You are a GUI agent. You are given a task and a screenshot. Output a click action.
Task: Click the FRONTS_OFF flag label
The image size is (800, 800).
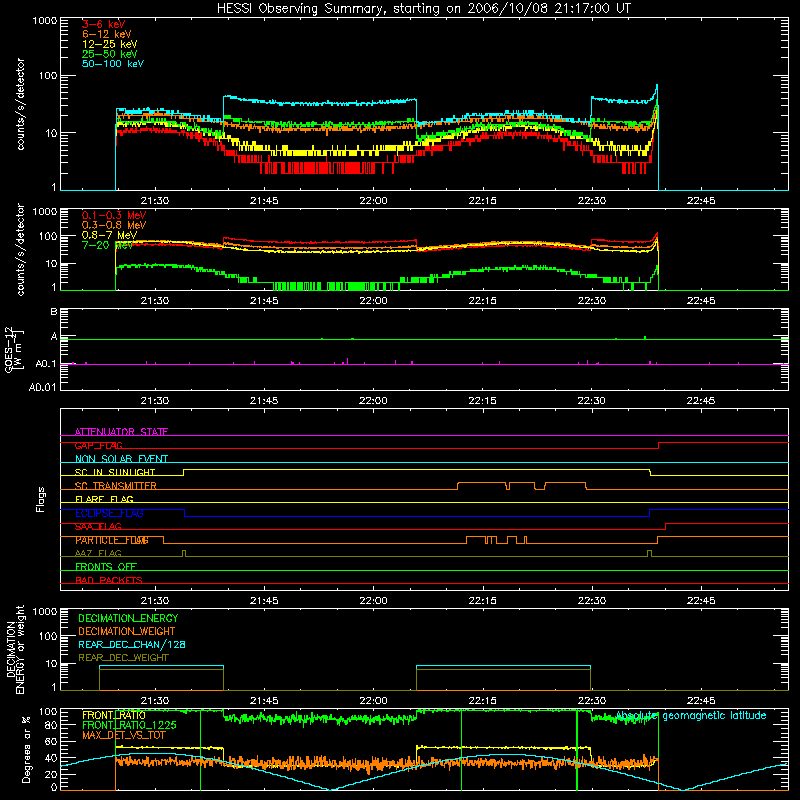click(106, 567)
